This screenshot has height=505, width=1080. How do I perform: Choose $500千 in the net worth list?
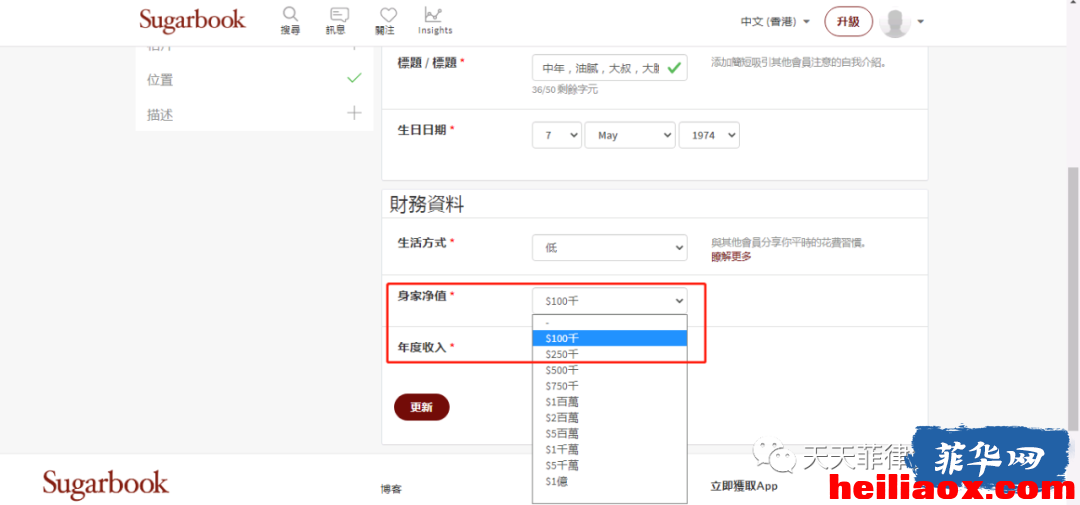pyautogui.click(x=610, y=370)
